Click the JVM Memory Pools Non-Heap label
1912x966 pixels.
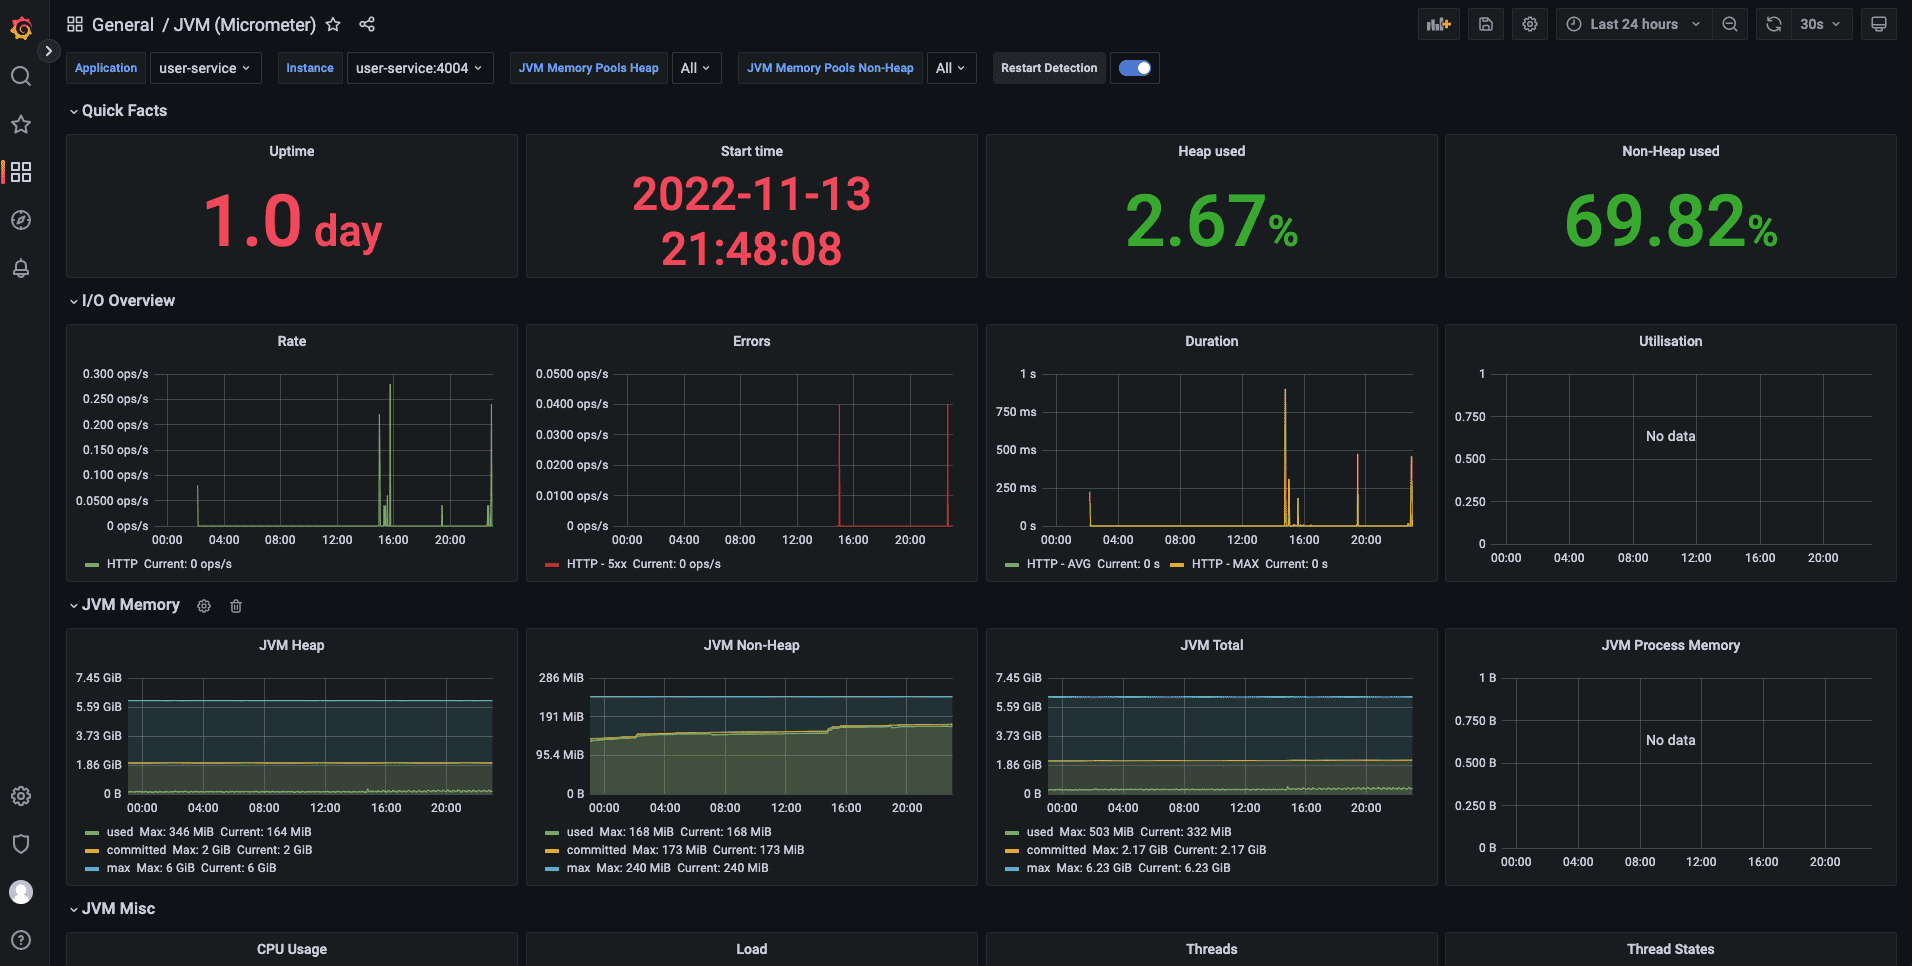829,67
